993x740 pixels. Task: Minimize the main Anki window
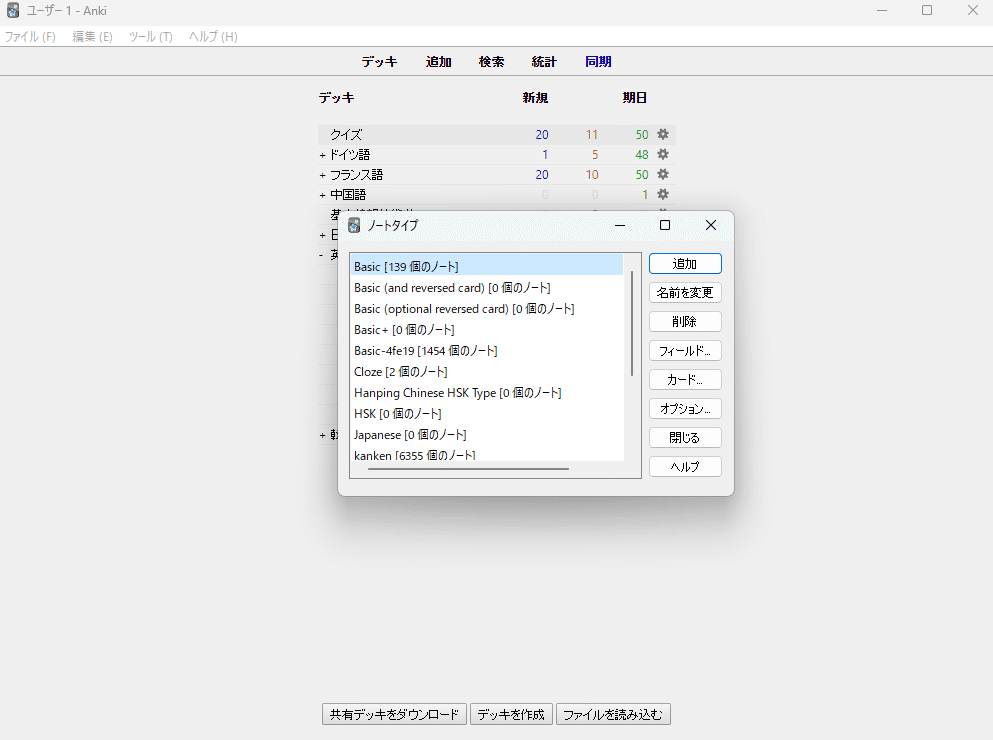pos(882,10)
